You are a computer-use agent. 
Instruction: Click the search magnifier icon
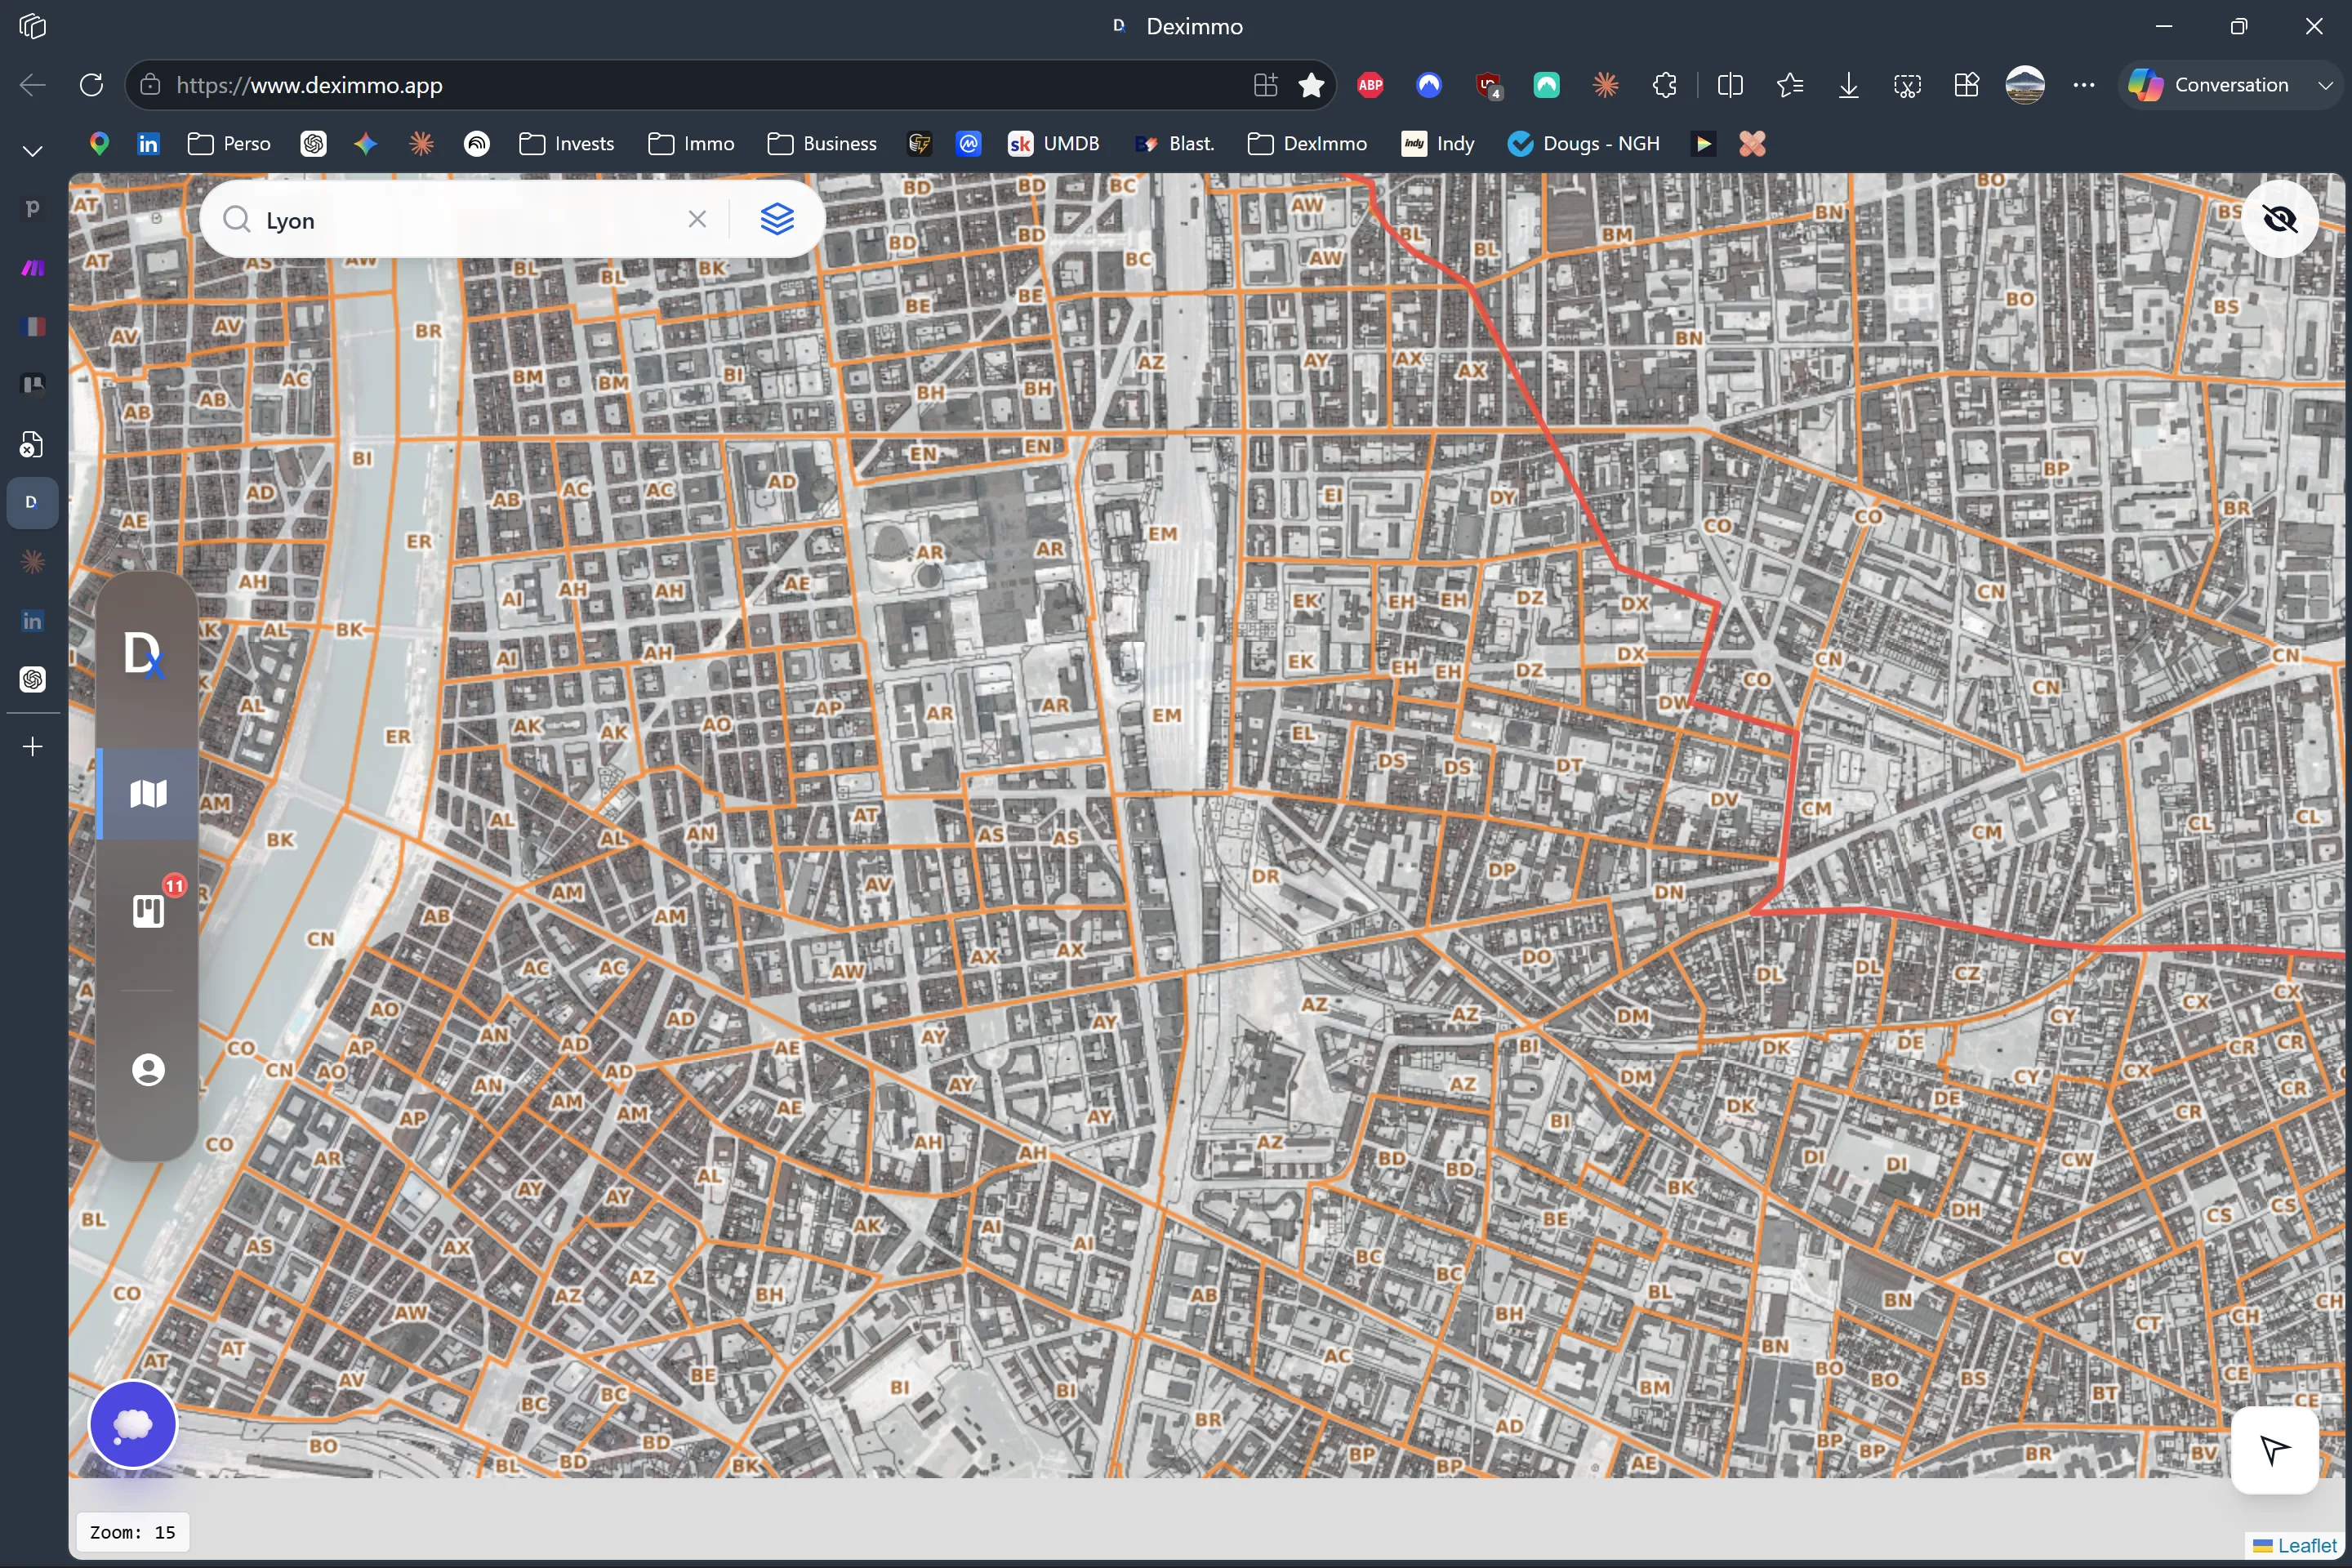click(x=236, y=219)
